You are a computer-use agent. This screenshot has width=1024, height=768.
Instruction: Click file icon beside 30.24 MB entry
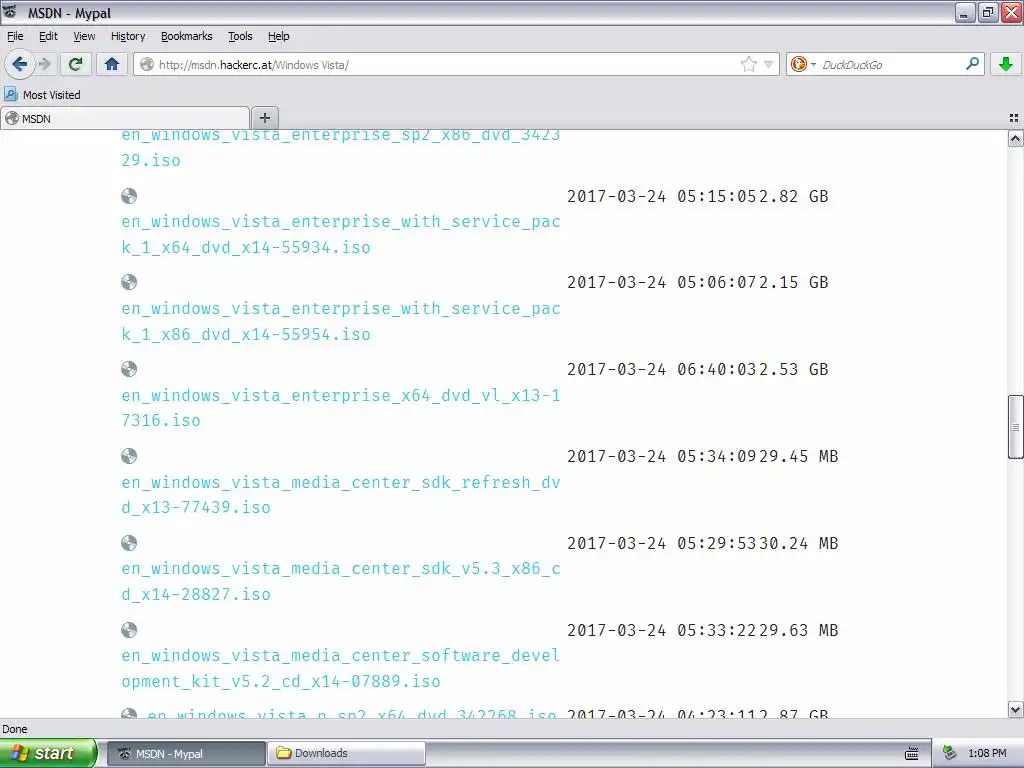(x=129, y=543)
